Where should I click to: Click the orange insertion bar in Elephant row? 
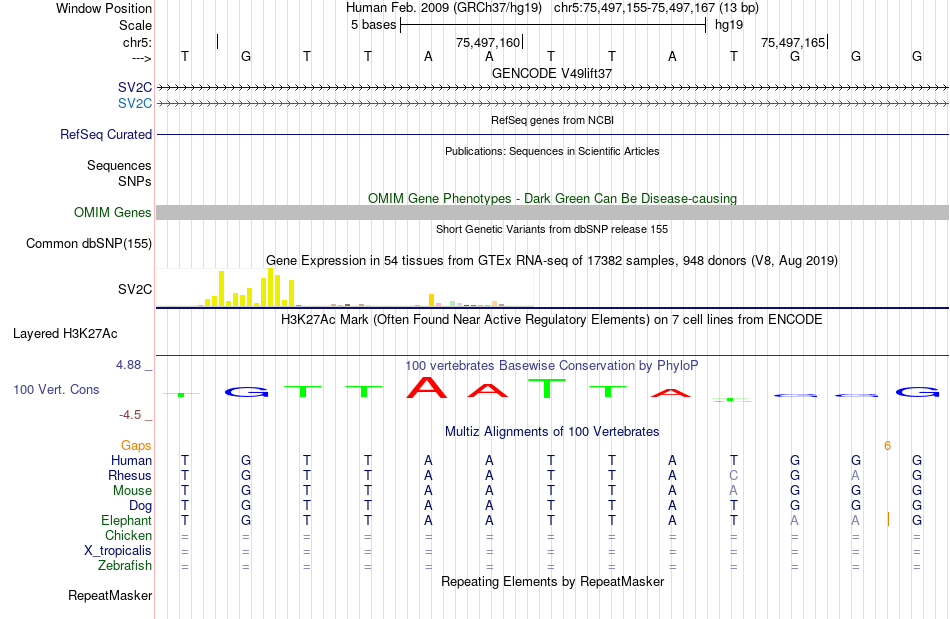888,520
